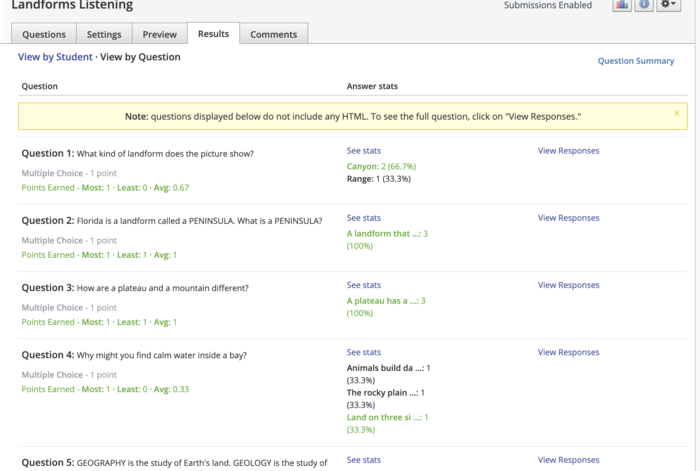View Responses for Question 2
Image resolution: width=700 pixels, height=471 pixels.
tap(568, 218)
